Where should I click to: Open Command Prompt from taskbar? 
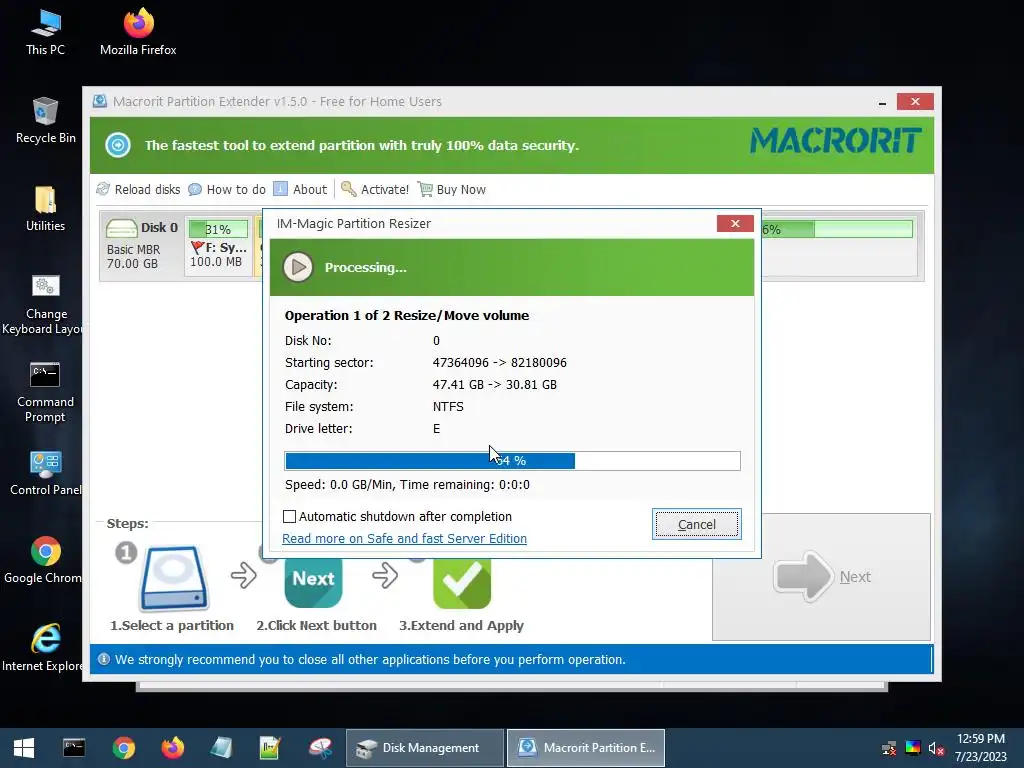(x=74, y=748)
